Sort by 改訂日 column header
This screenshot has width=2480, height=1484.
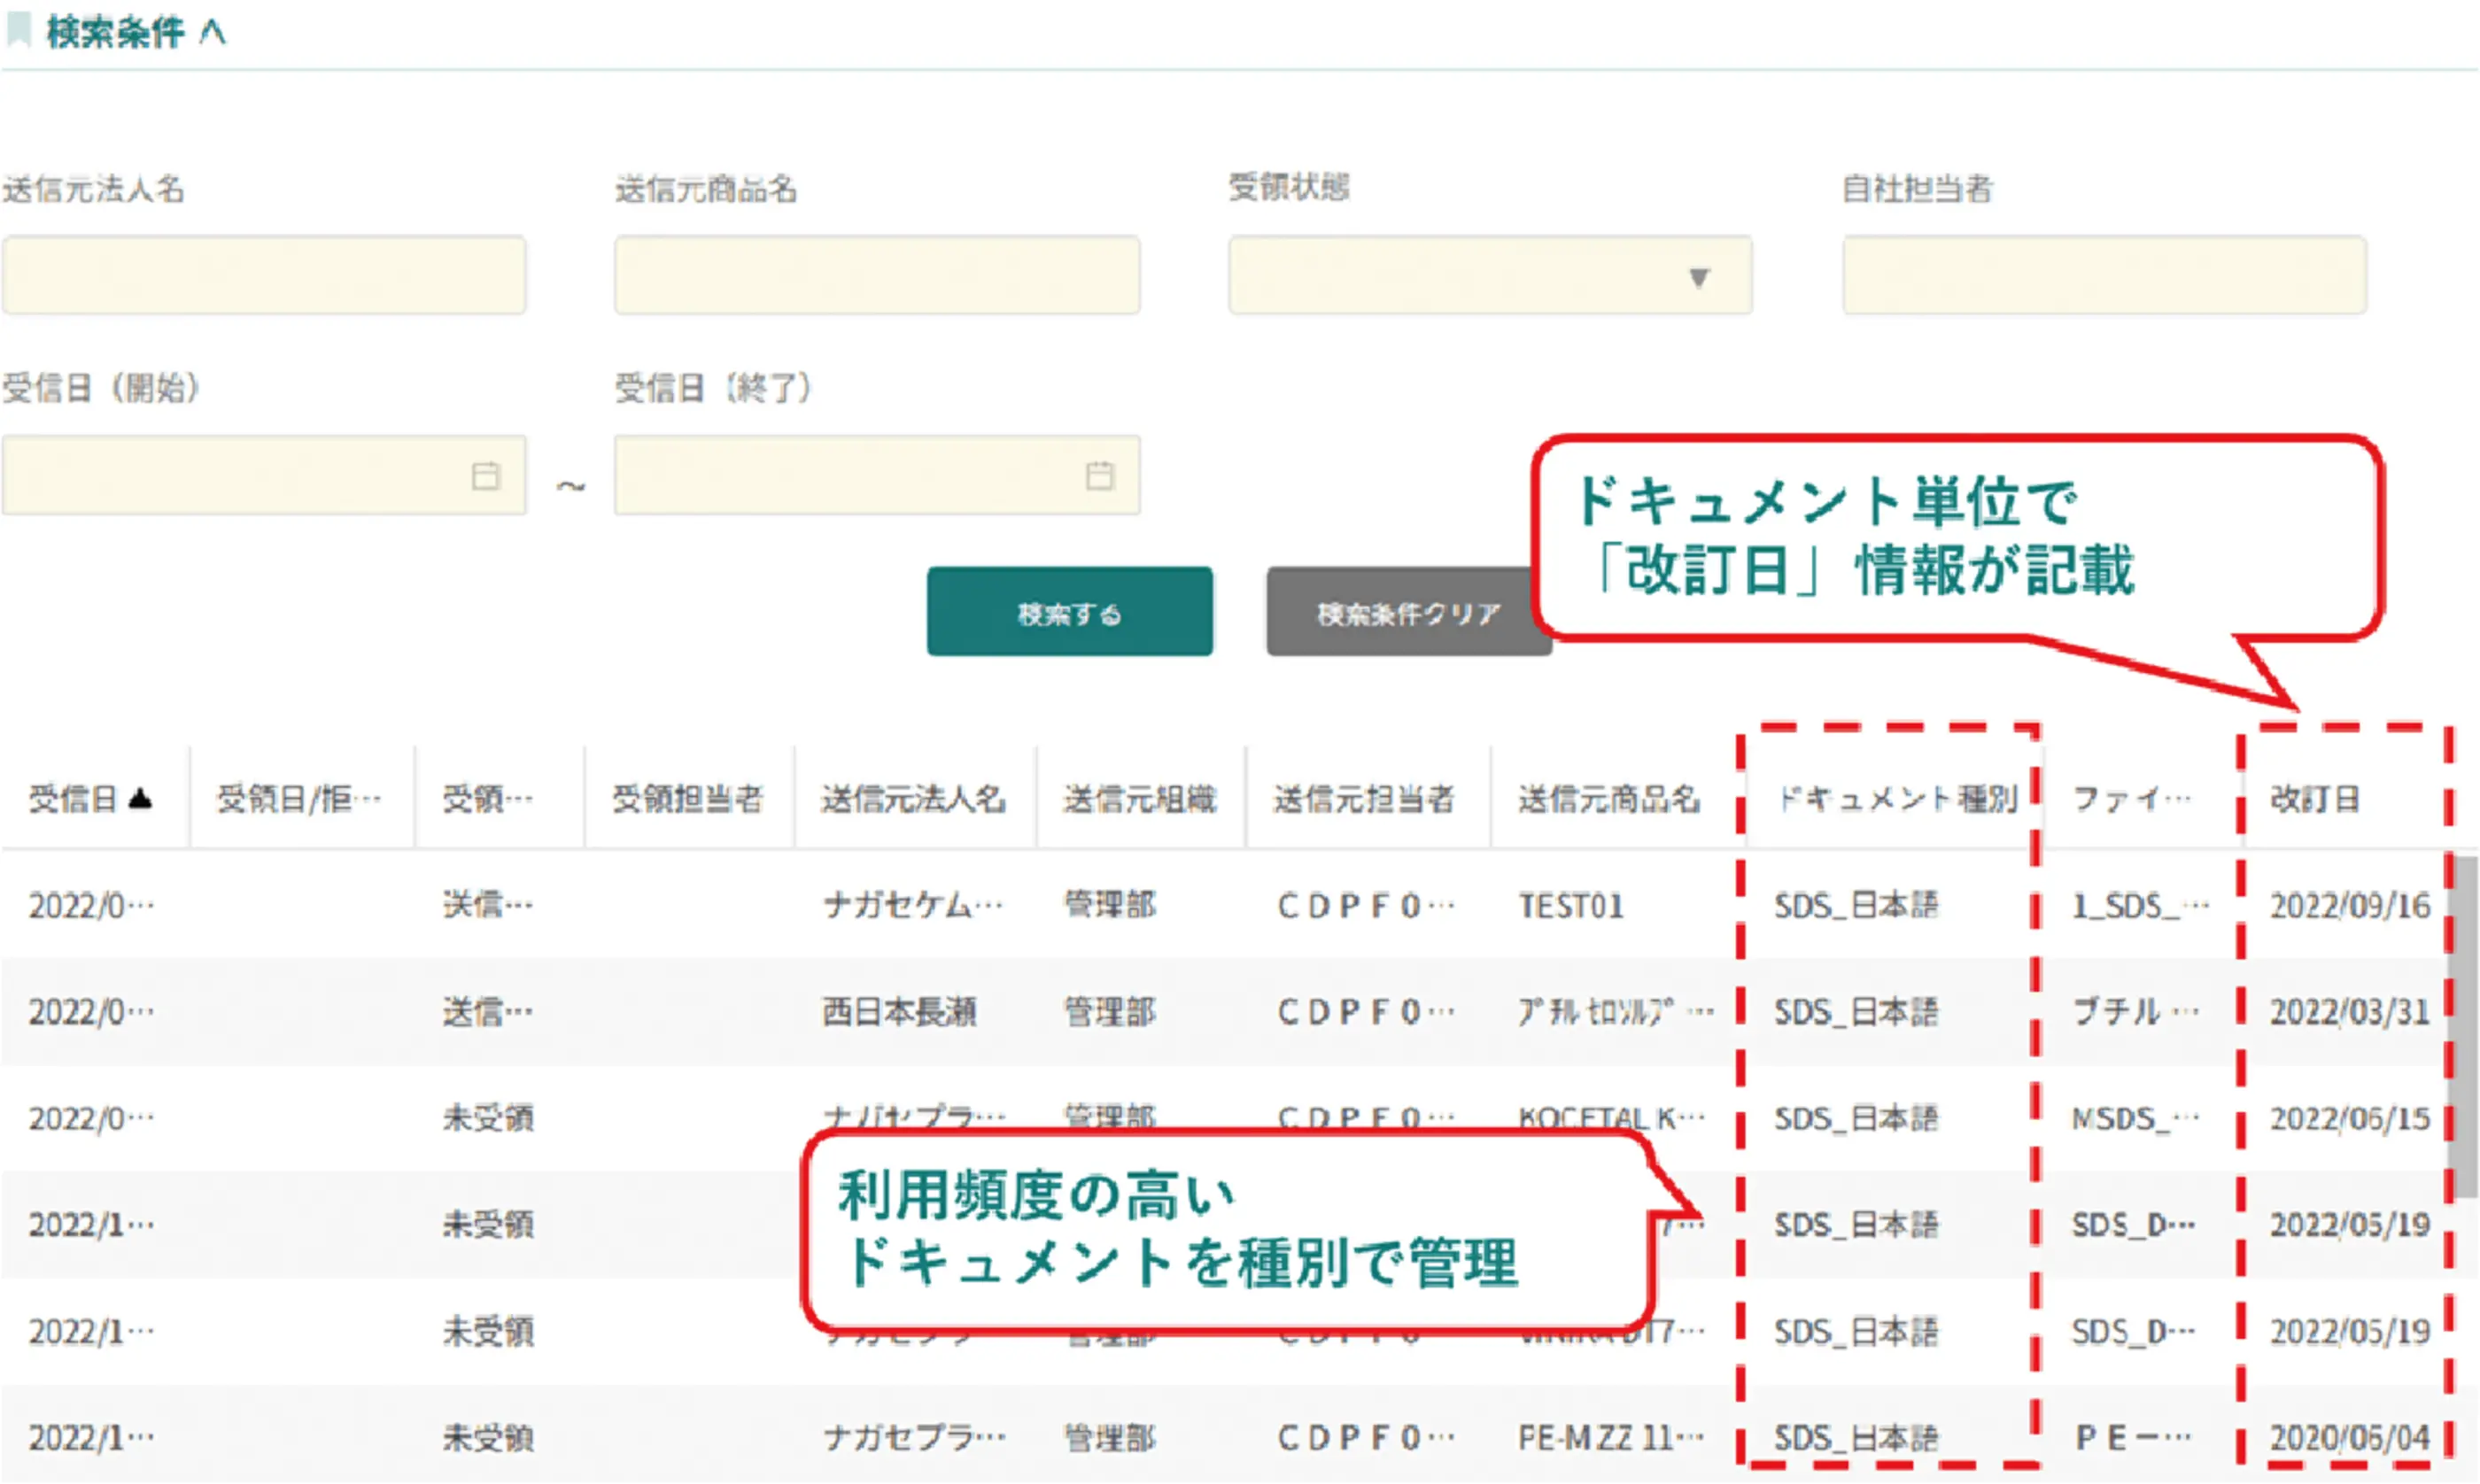[2314, 799]
